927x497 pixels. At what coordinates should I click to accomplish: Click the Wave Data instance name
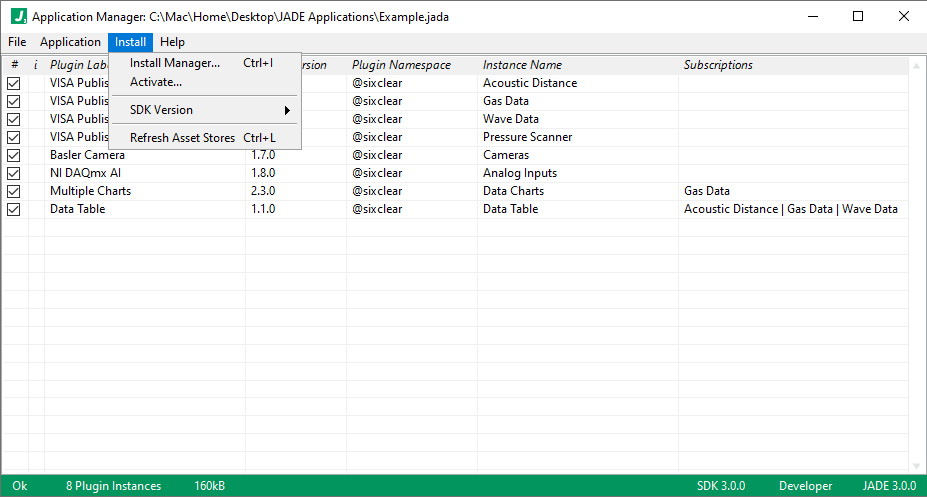[x=511, y=119]
